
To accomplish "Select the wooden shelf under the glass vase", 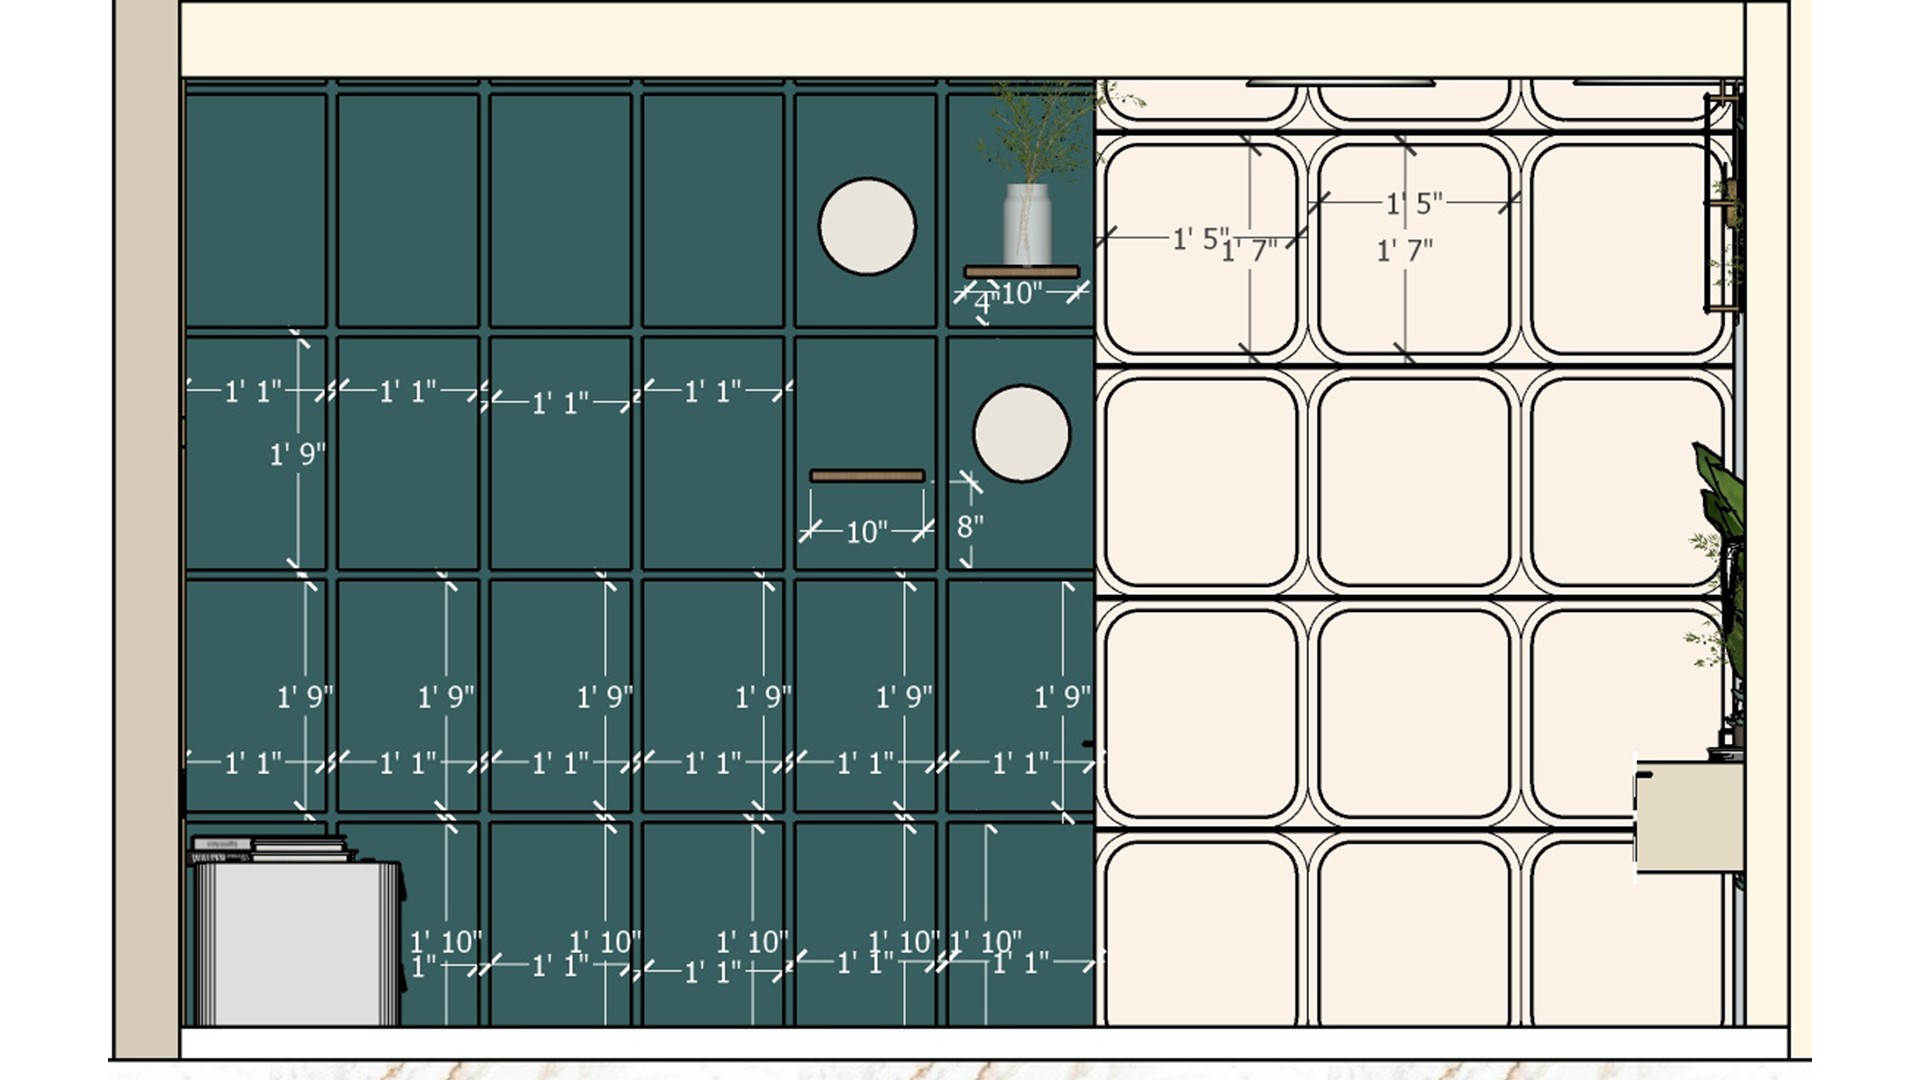I will [x=1021, y=272].
